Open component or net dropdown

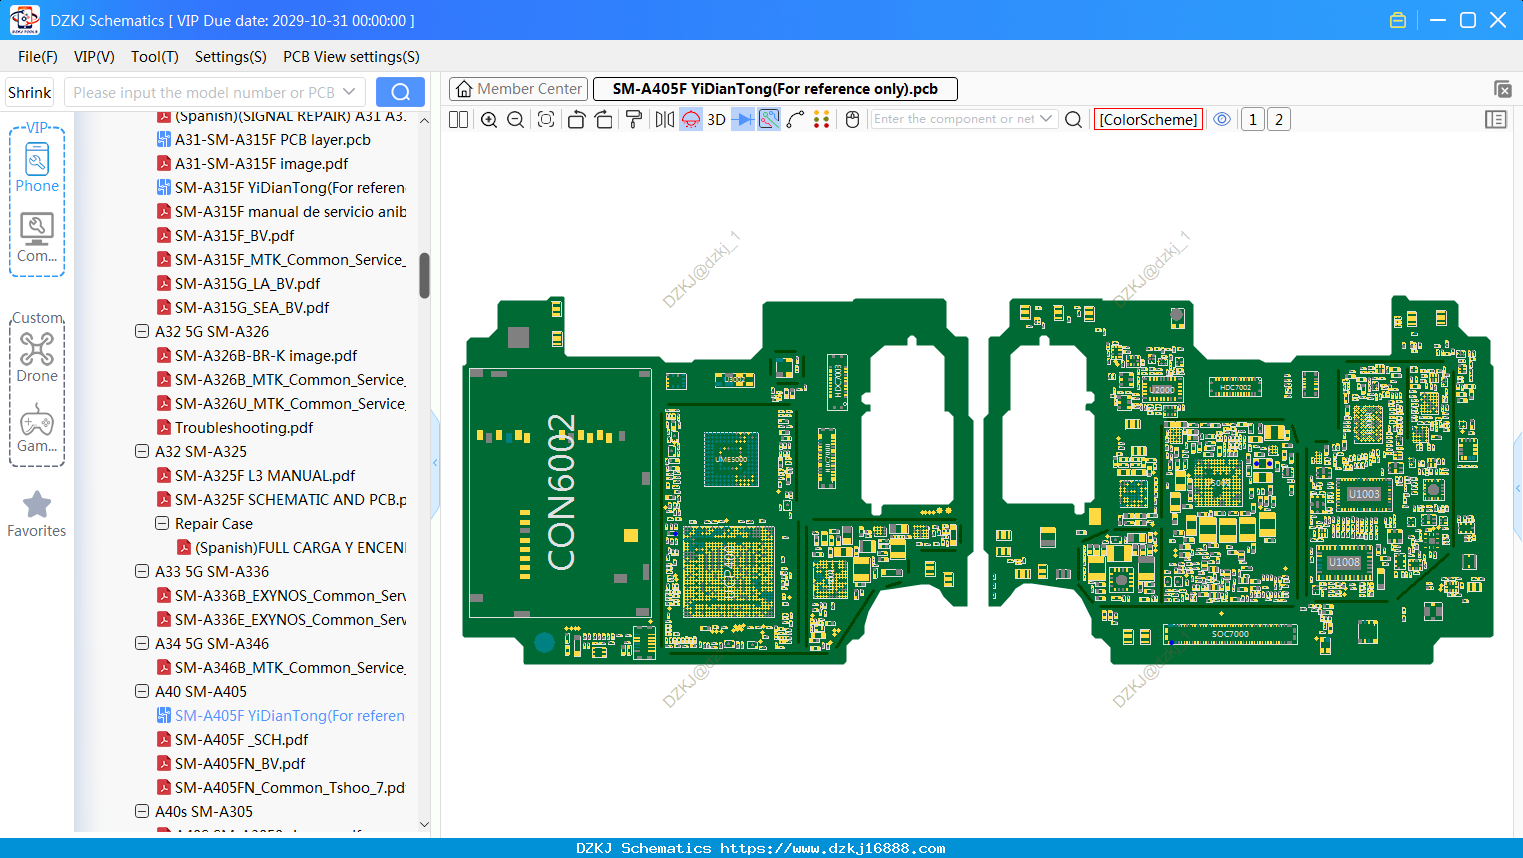click(x=1046, y=118)
